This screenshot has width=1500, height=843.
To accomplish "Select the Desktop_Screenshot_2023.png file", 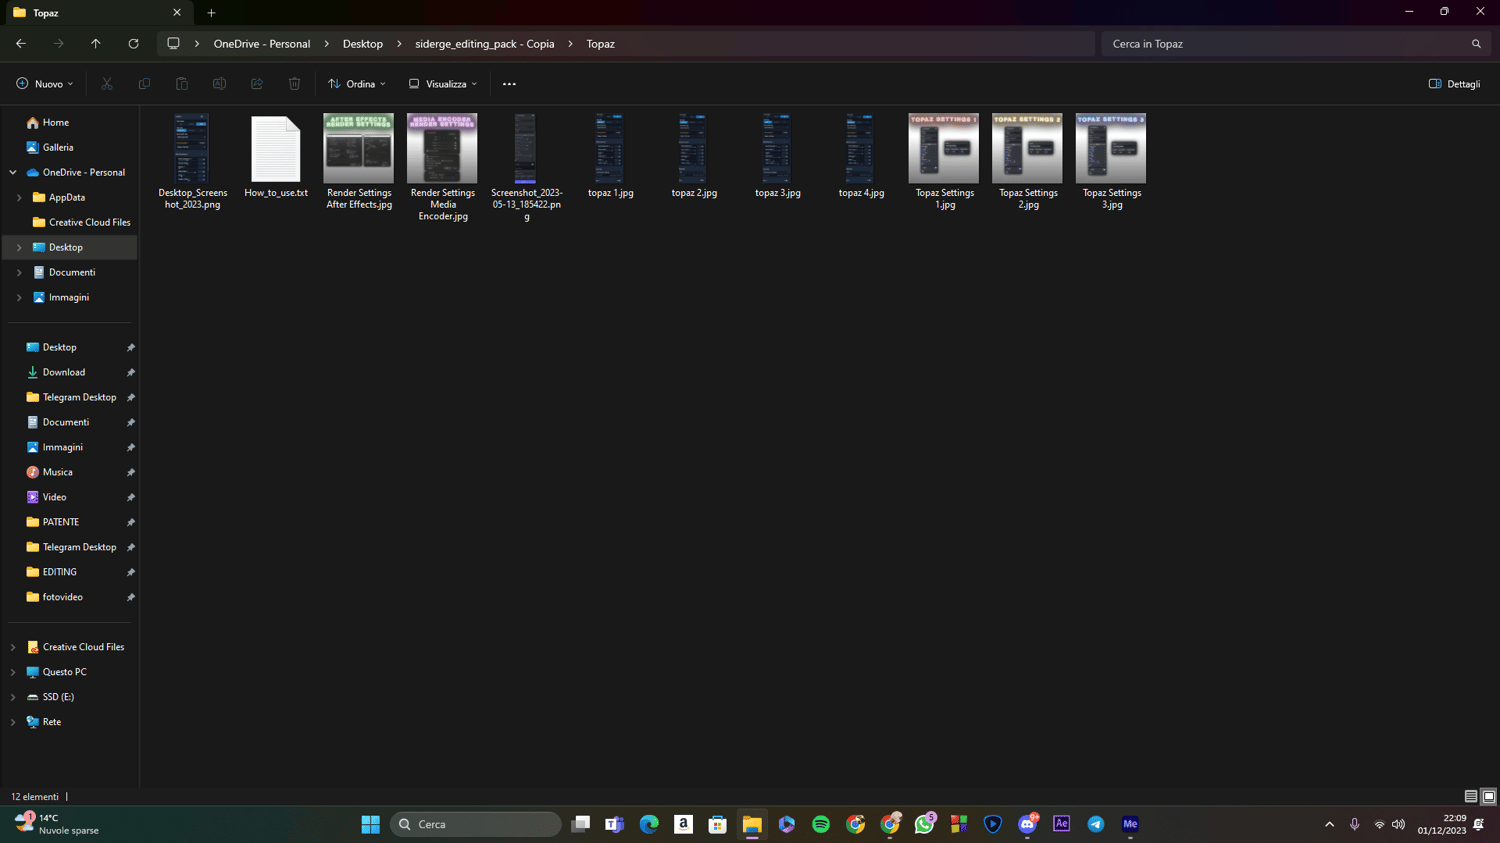I will click(x=192, y=162).
